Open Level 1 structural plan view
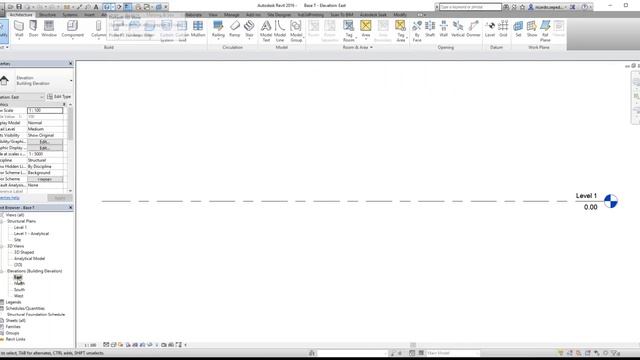Screen dimensions: 640x360 (20, 227)
